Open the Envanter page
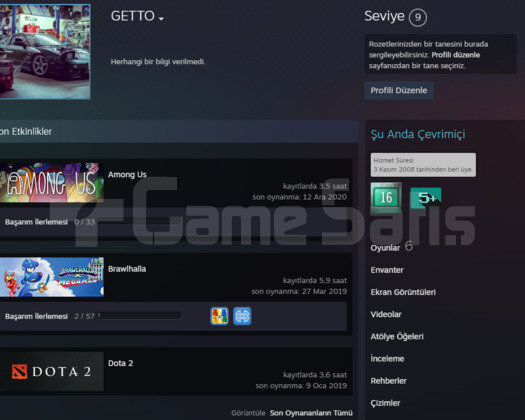The width and height of the screenshot is (525, 420). (x=387, y=270)
